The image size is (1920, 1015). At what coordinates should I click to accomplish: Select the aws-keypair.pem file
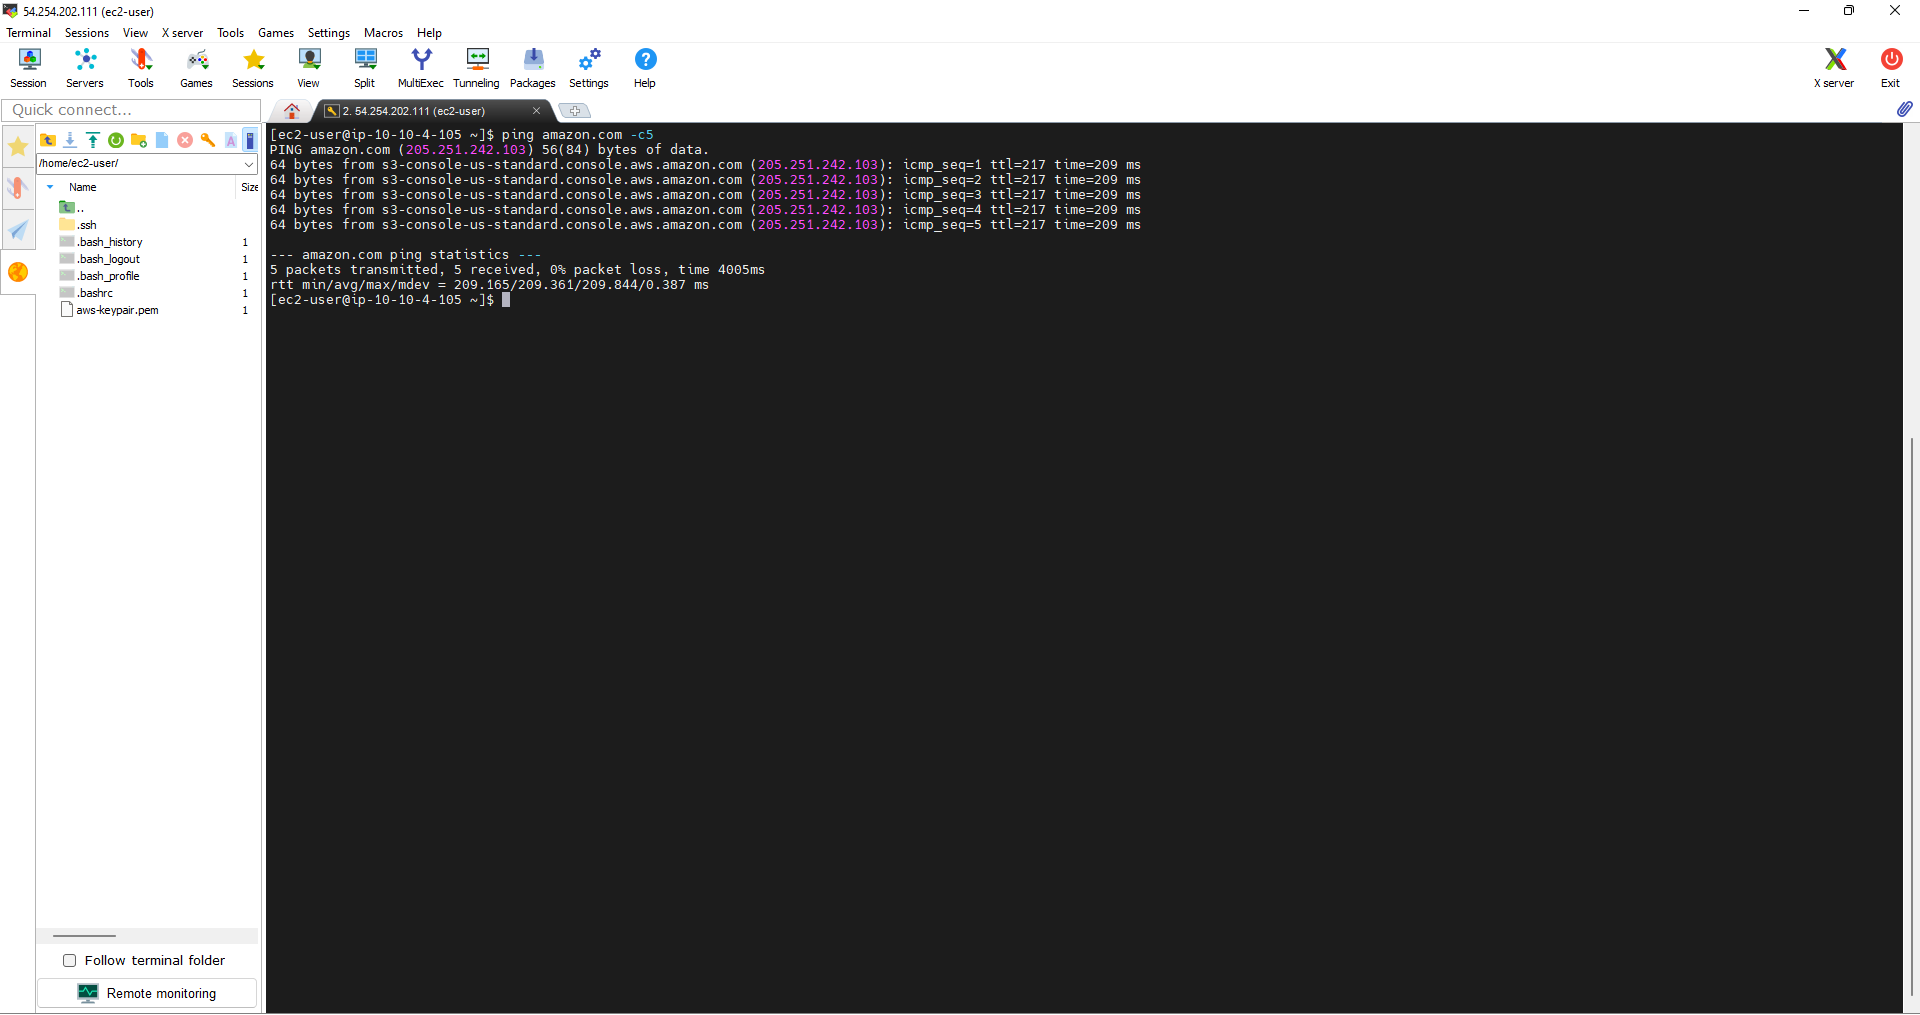click(x=110, y=310)
